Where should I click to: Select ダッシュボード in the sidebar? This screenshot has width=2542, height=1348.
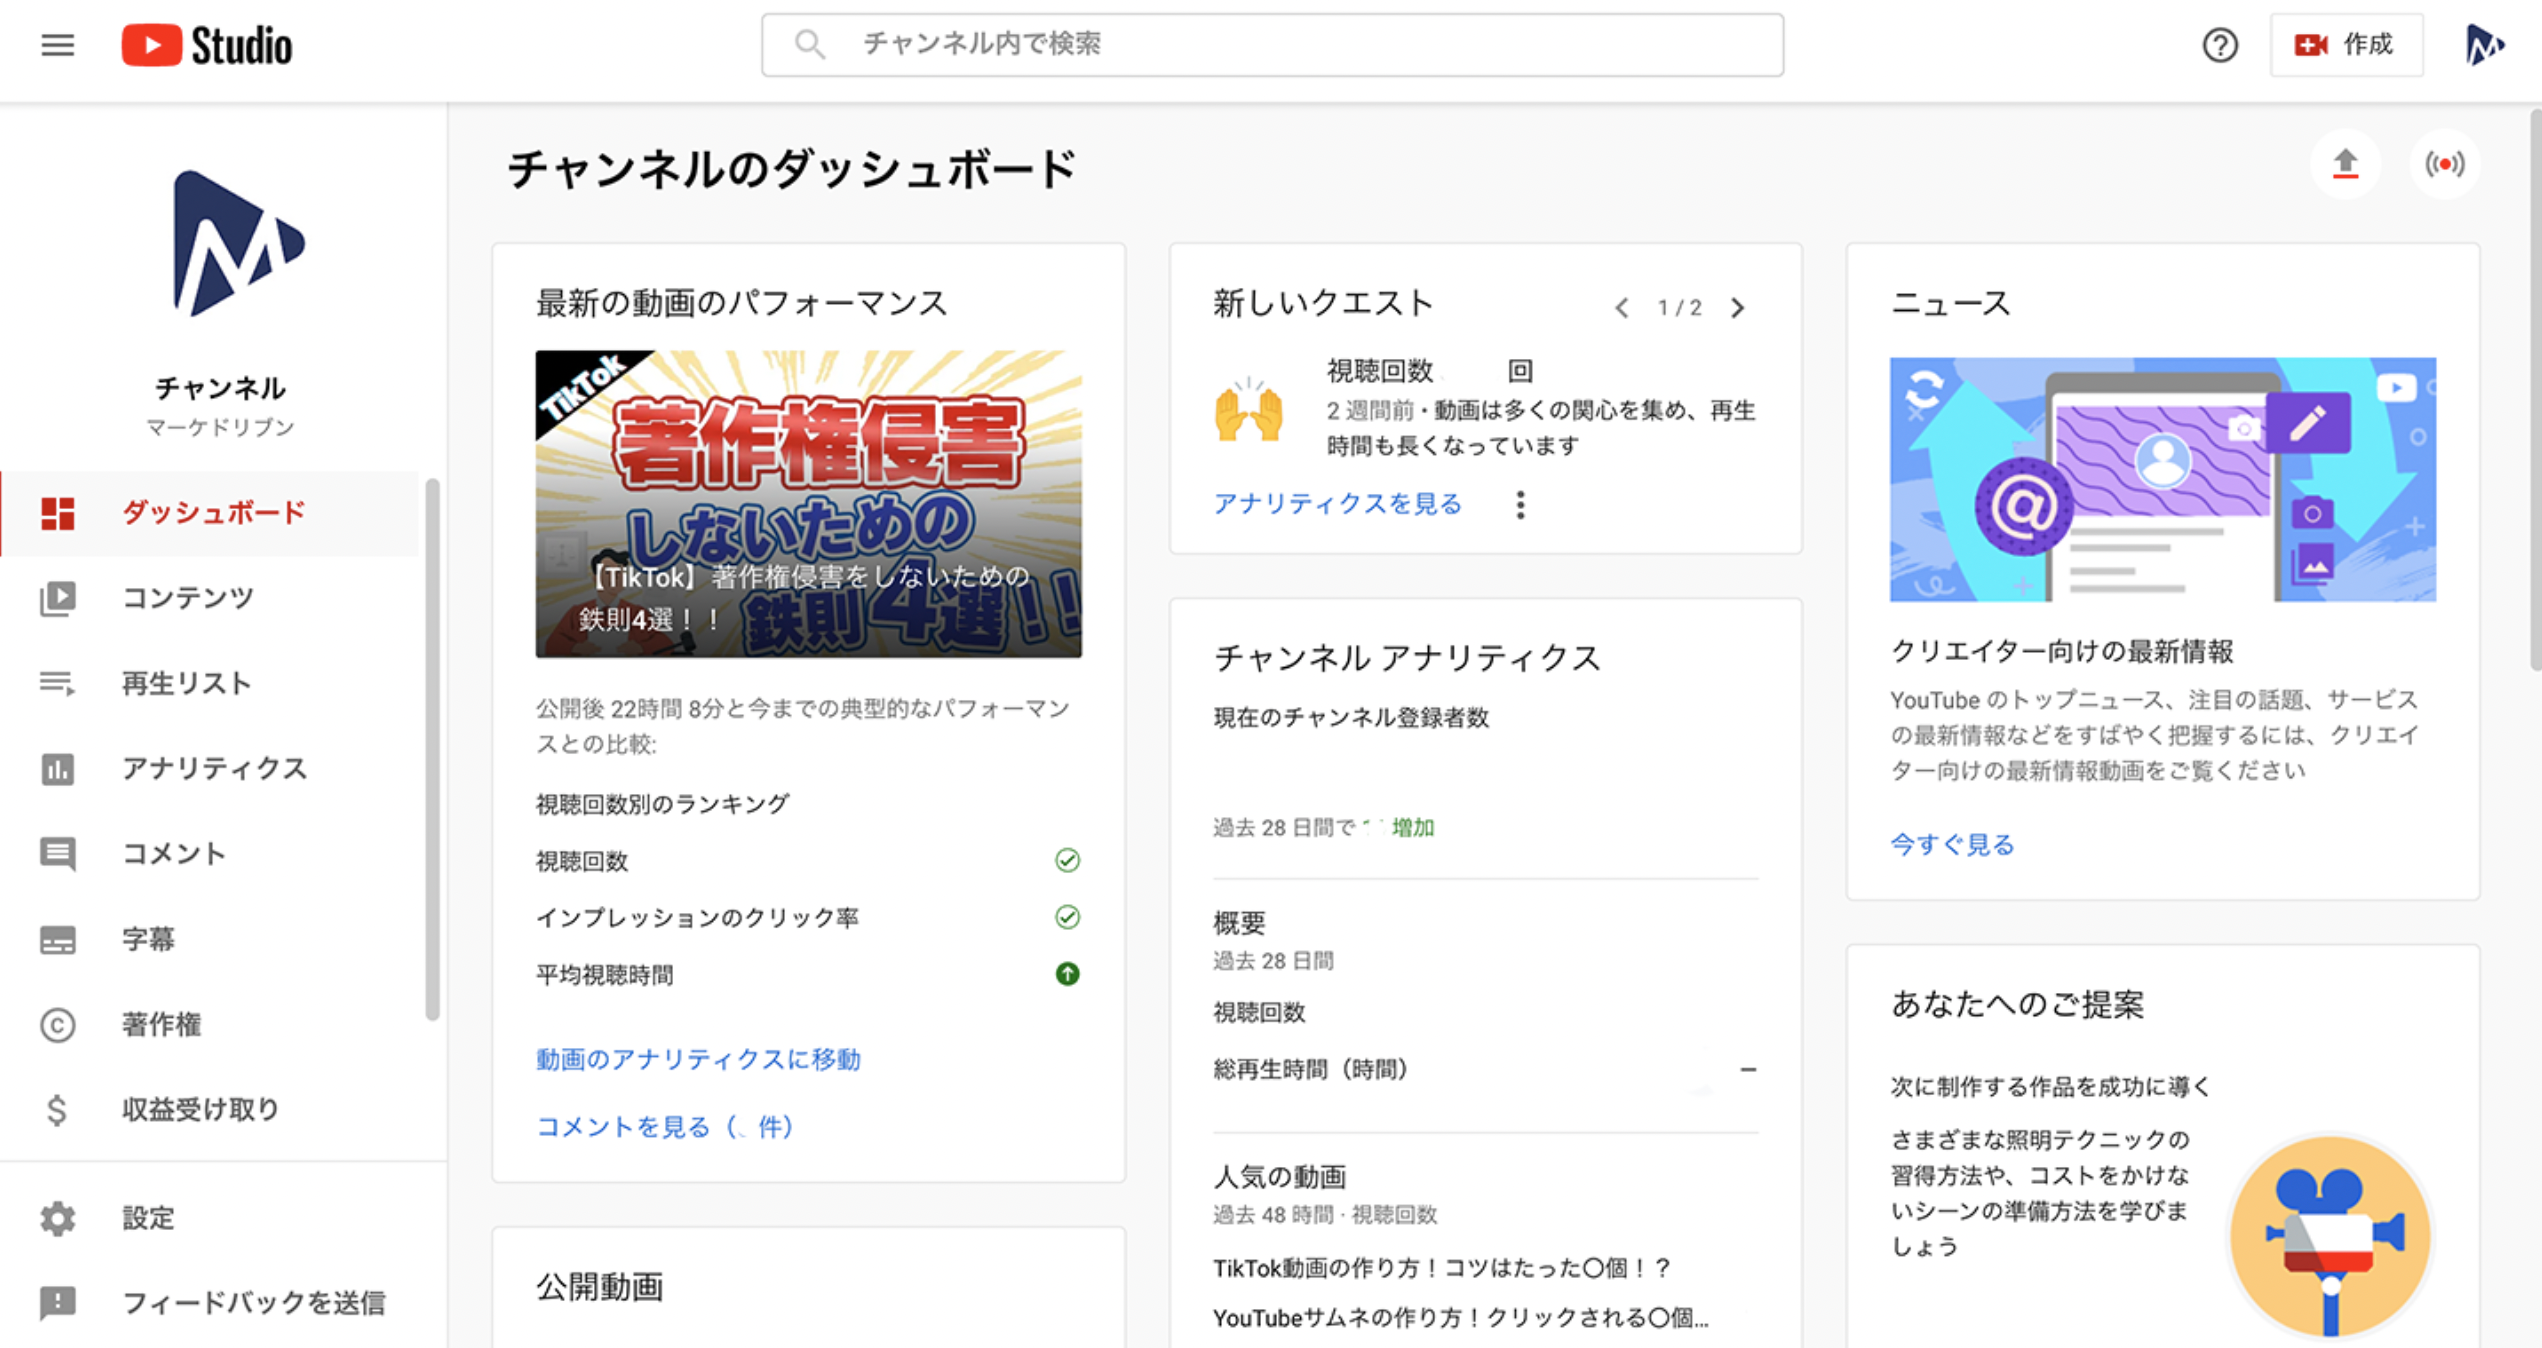click(210, 513)
